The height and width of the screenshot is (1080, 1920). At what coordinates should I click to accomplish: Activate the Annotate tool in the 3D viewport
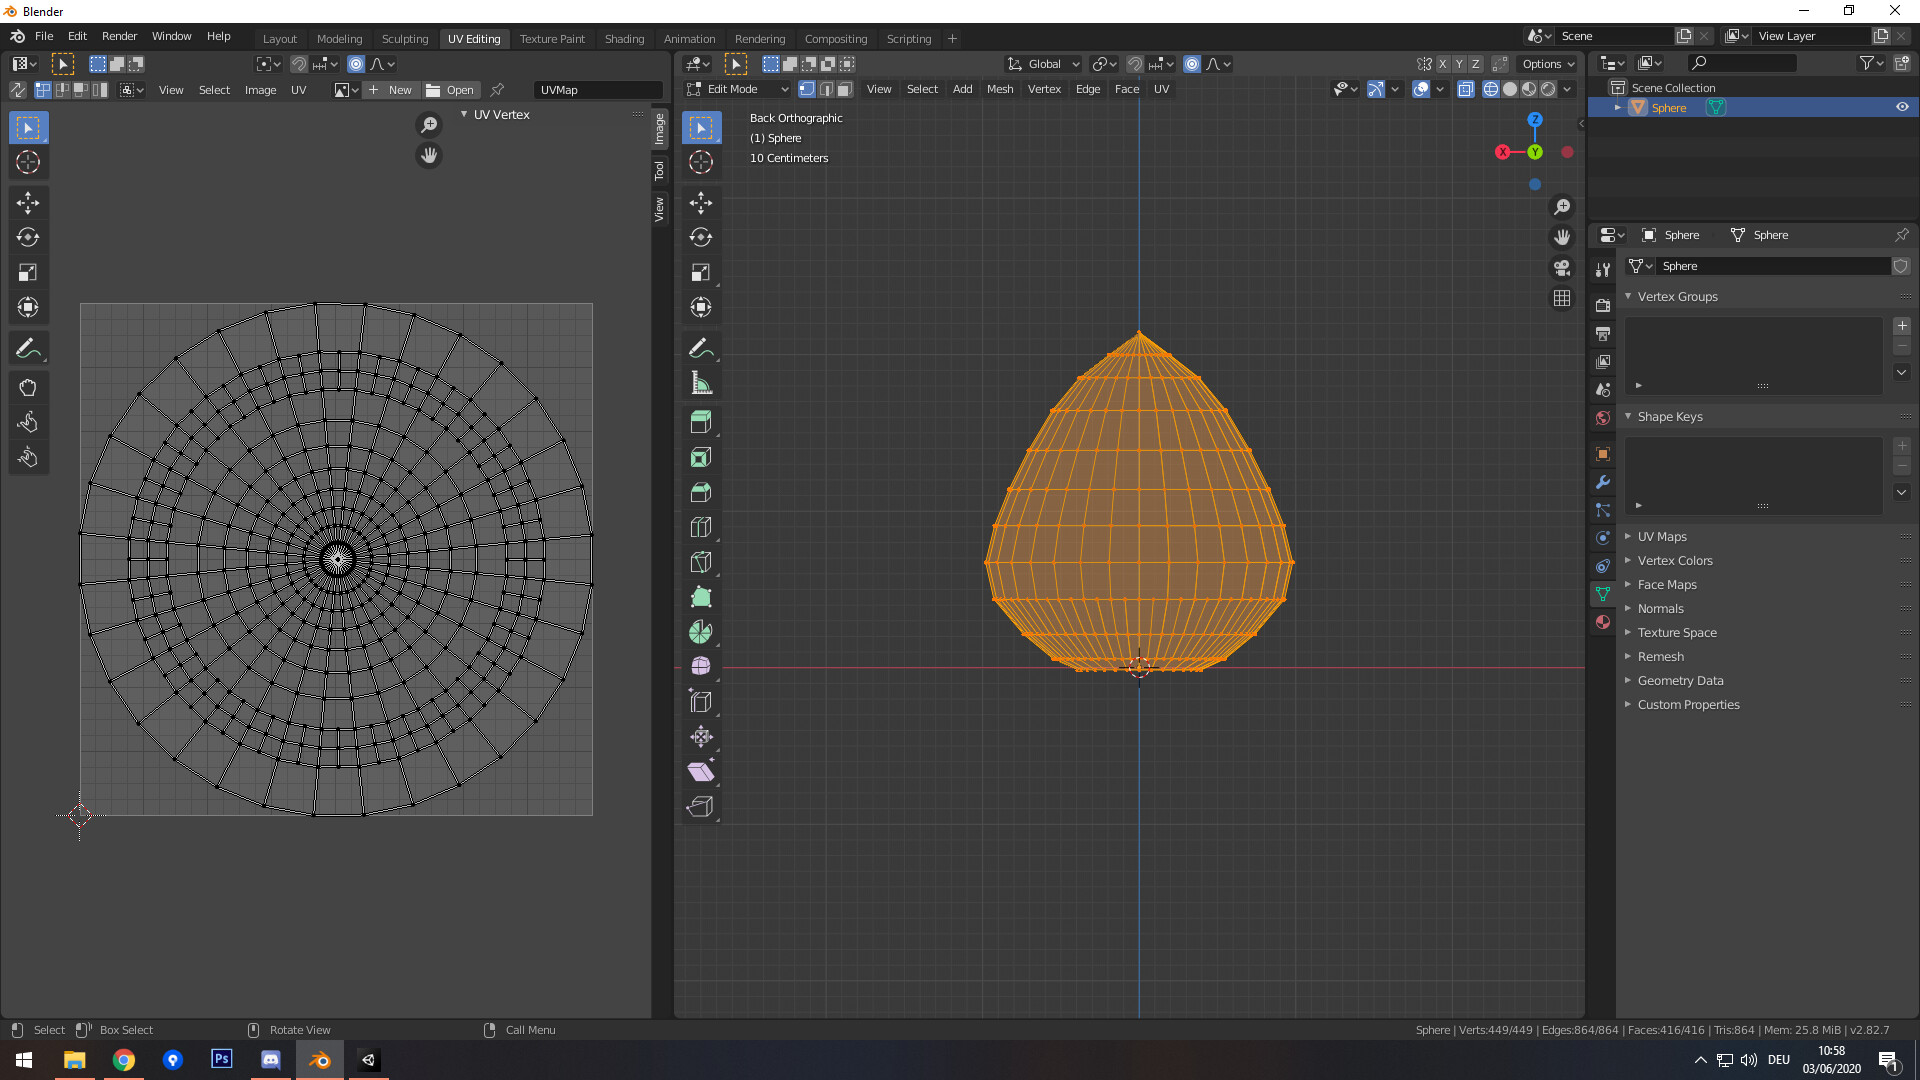[x=701, y=347]
